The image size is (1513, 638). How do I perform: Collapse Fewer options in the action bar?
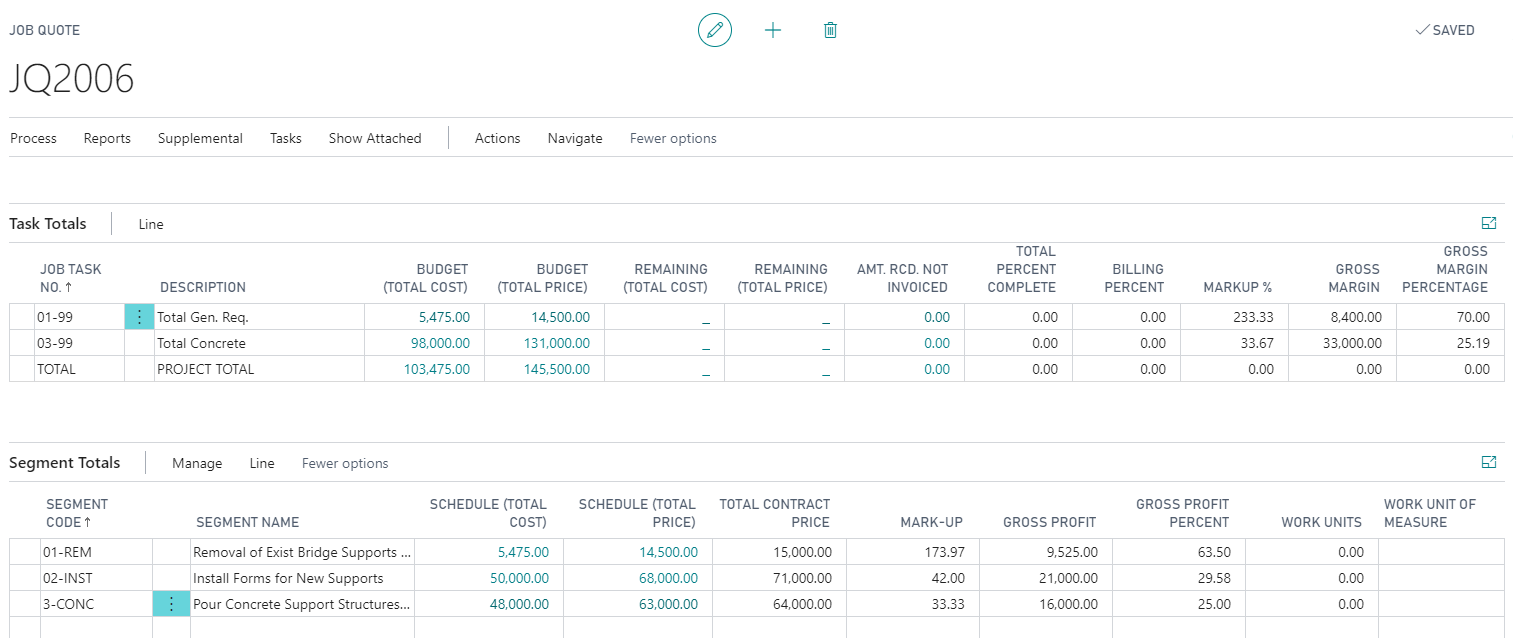(x=672, y=138)
